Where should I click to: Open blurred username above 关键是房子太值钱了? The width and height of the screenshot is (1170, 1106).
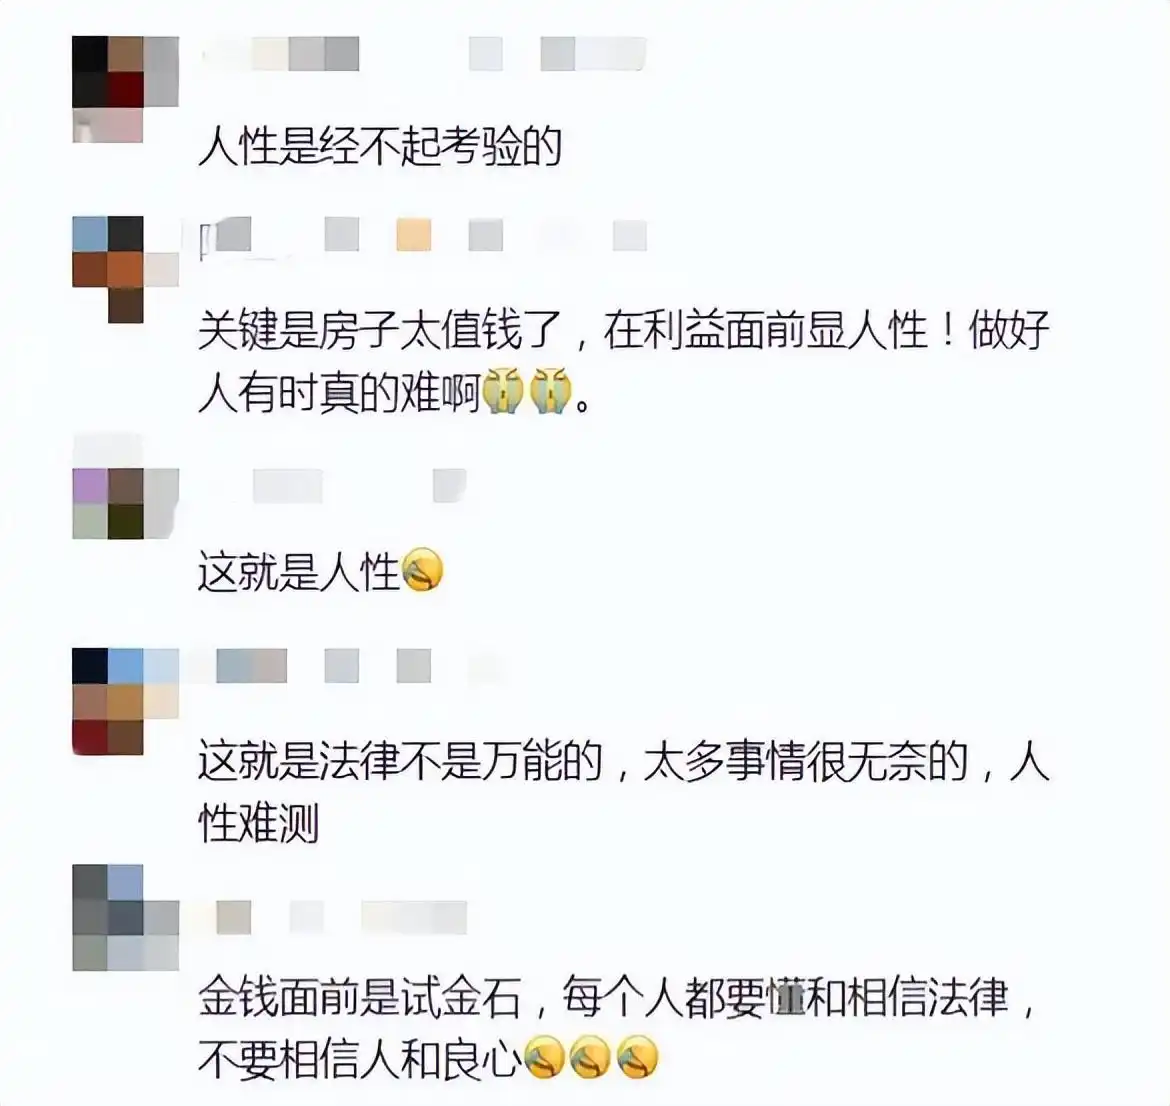click(424, 235)
